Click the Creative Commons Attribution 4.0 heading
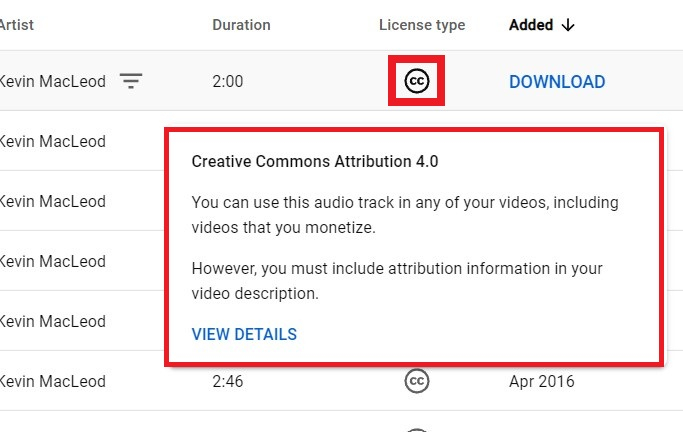683x432 pixels. pos(315,162)
